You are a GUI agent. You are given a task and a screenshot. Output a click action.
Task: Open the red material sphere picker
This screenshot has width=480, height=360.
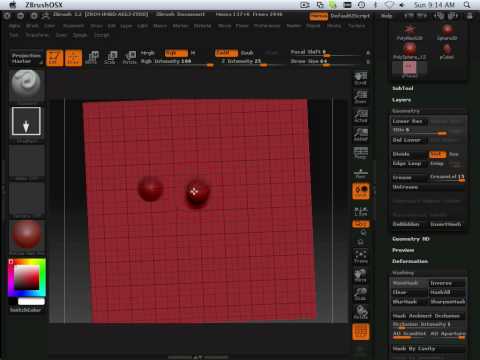pos(27,235)
